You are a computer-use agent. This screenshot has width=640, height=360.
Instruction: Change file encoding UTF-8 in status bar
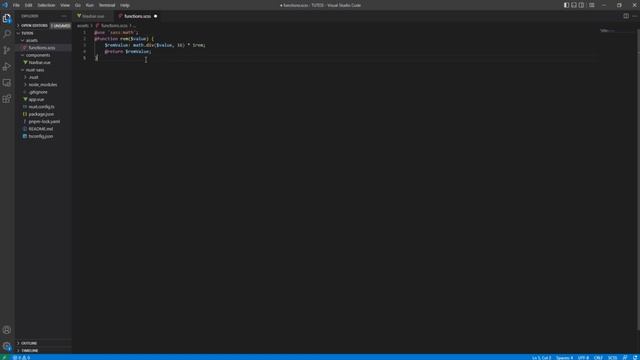click(x=583, y=358)
